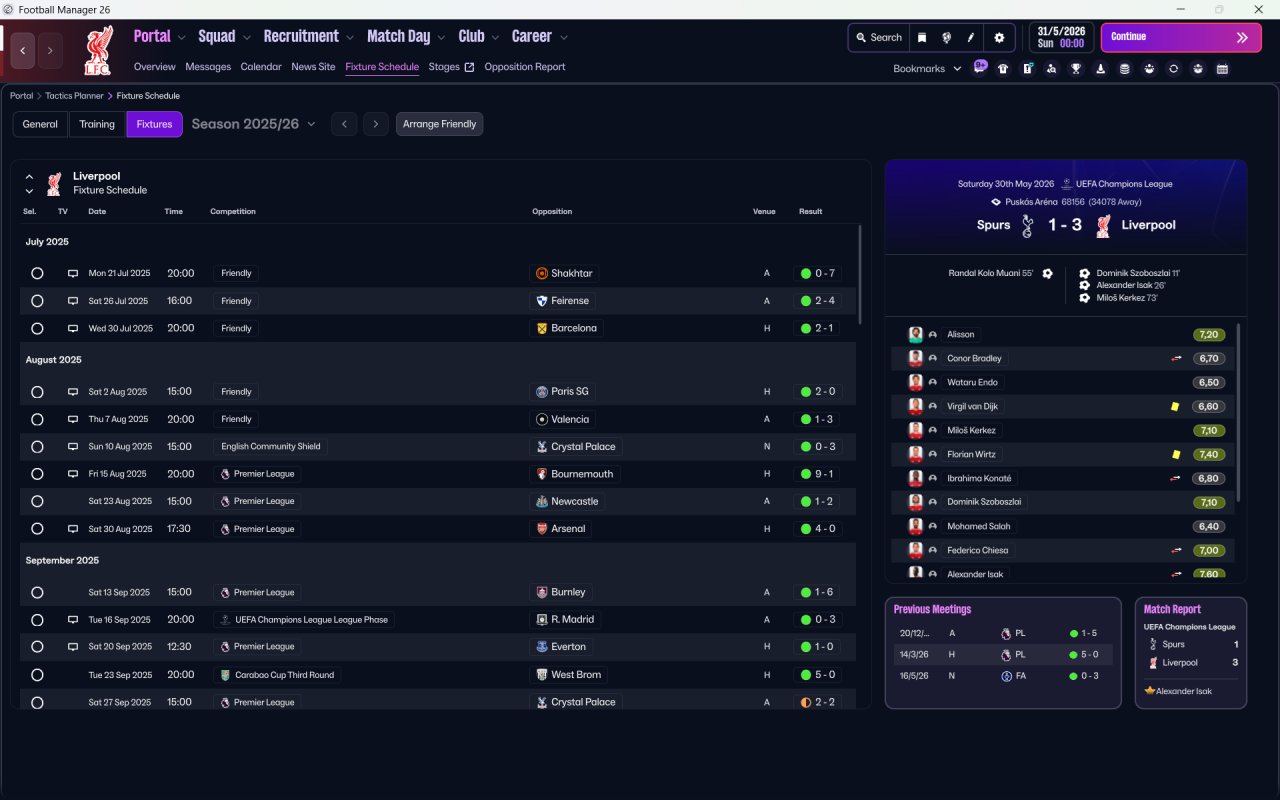Open settings with the gear icon
The width and height of the screenshot is (1280, 800).
coord(999,37)
